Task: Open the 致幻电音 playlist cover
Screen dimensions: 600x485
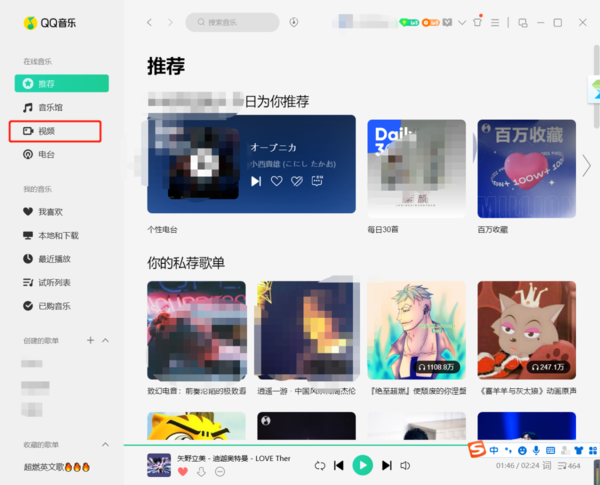Action: [196, 331]
